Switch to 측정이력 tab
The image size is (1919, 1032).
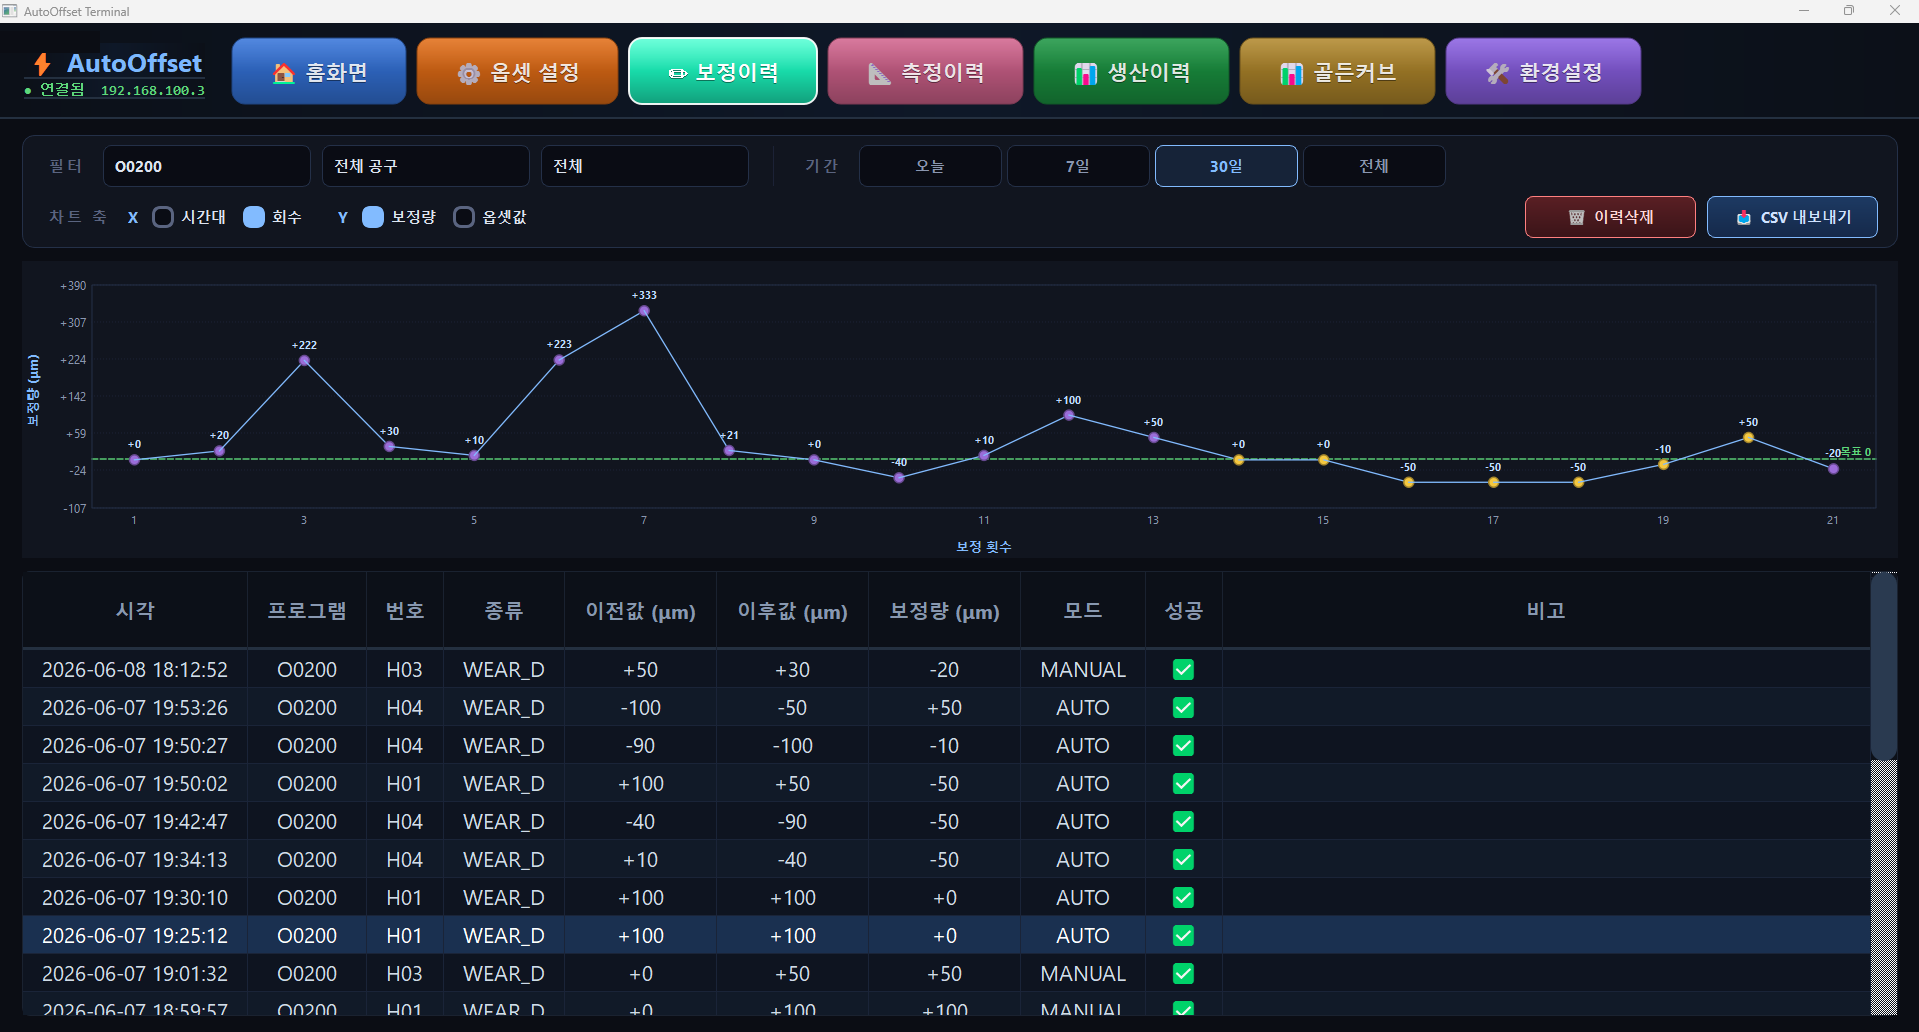[926, 72]
